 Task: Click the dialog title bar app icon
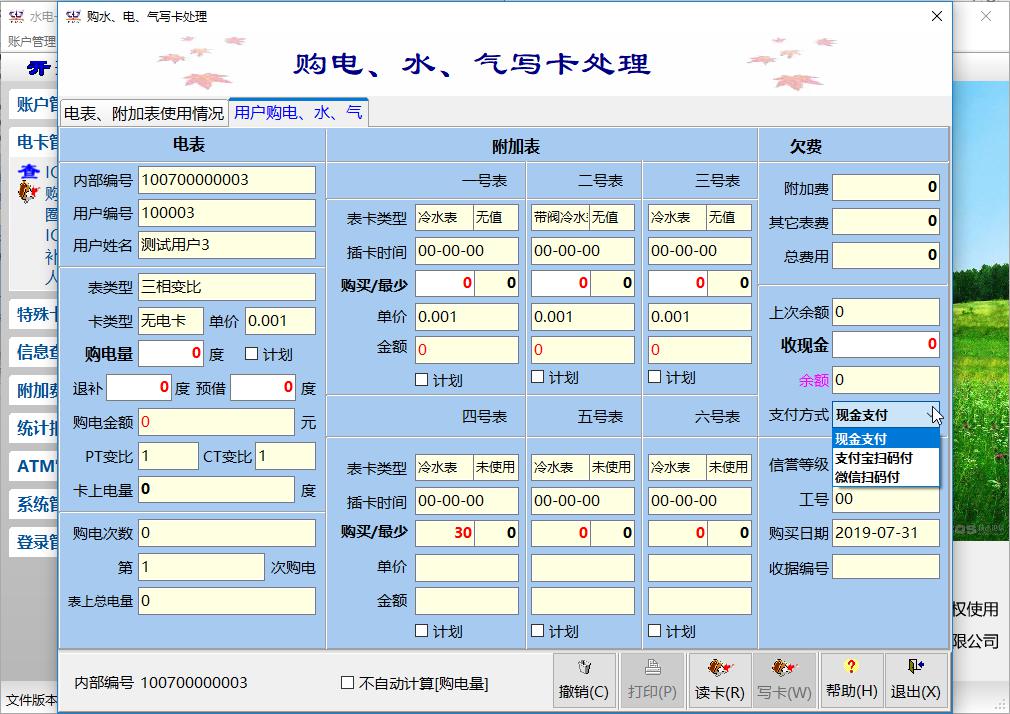tap(72, 16)
